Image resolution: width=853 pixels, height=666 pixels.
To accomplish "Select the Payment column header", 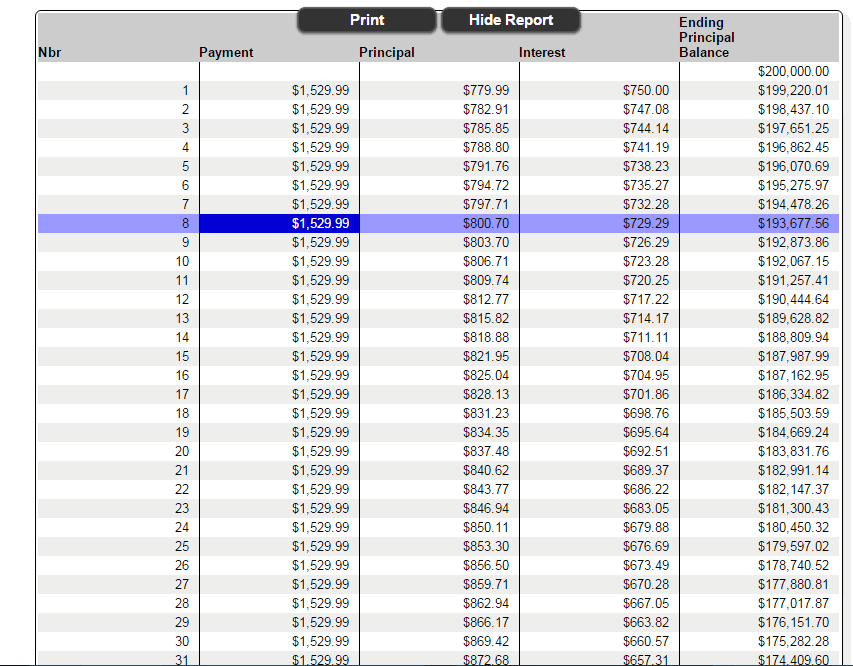I will pyautogui.click(x=226, y=53).
